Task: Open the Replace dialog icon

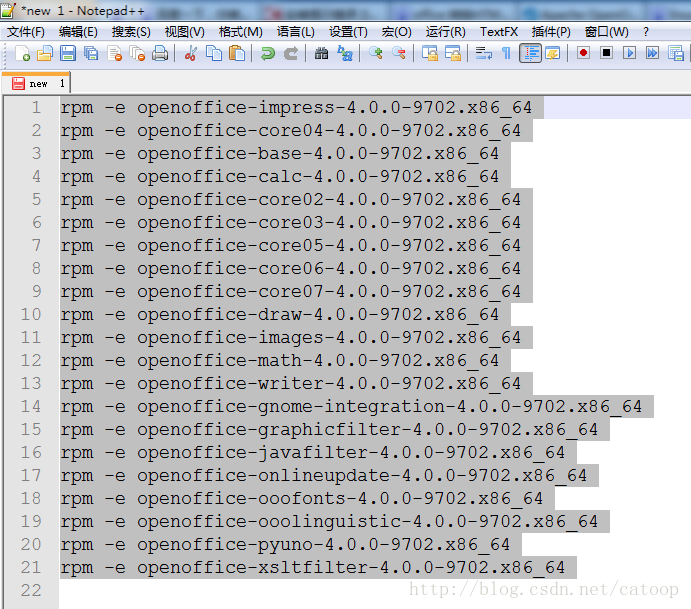Action: coord(345,53)
